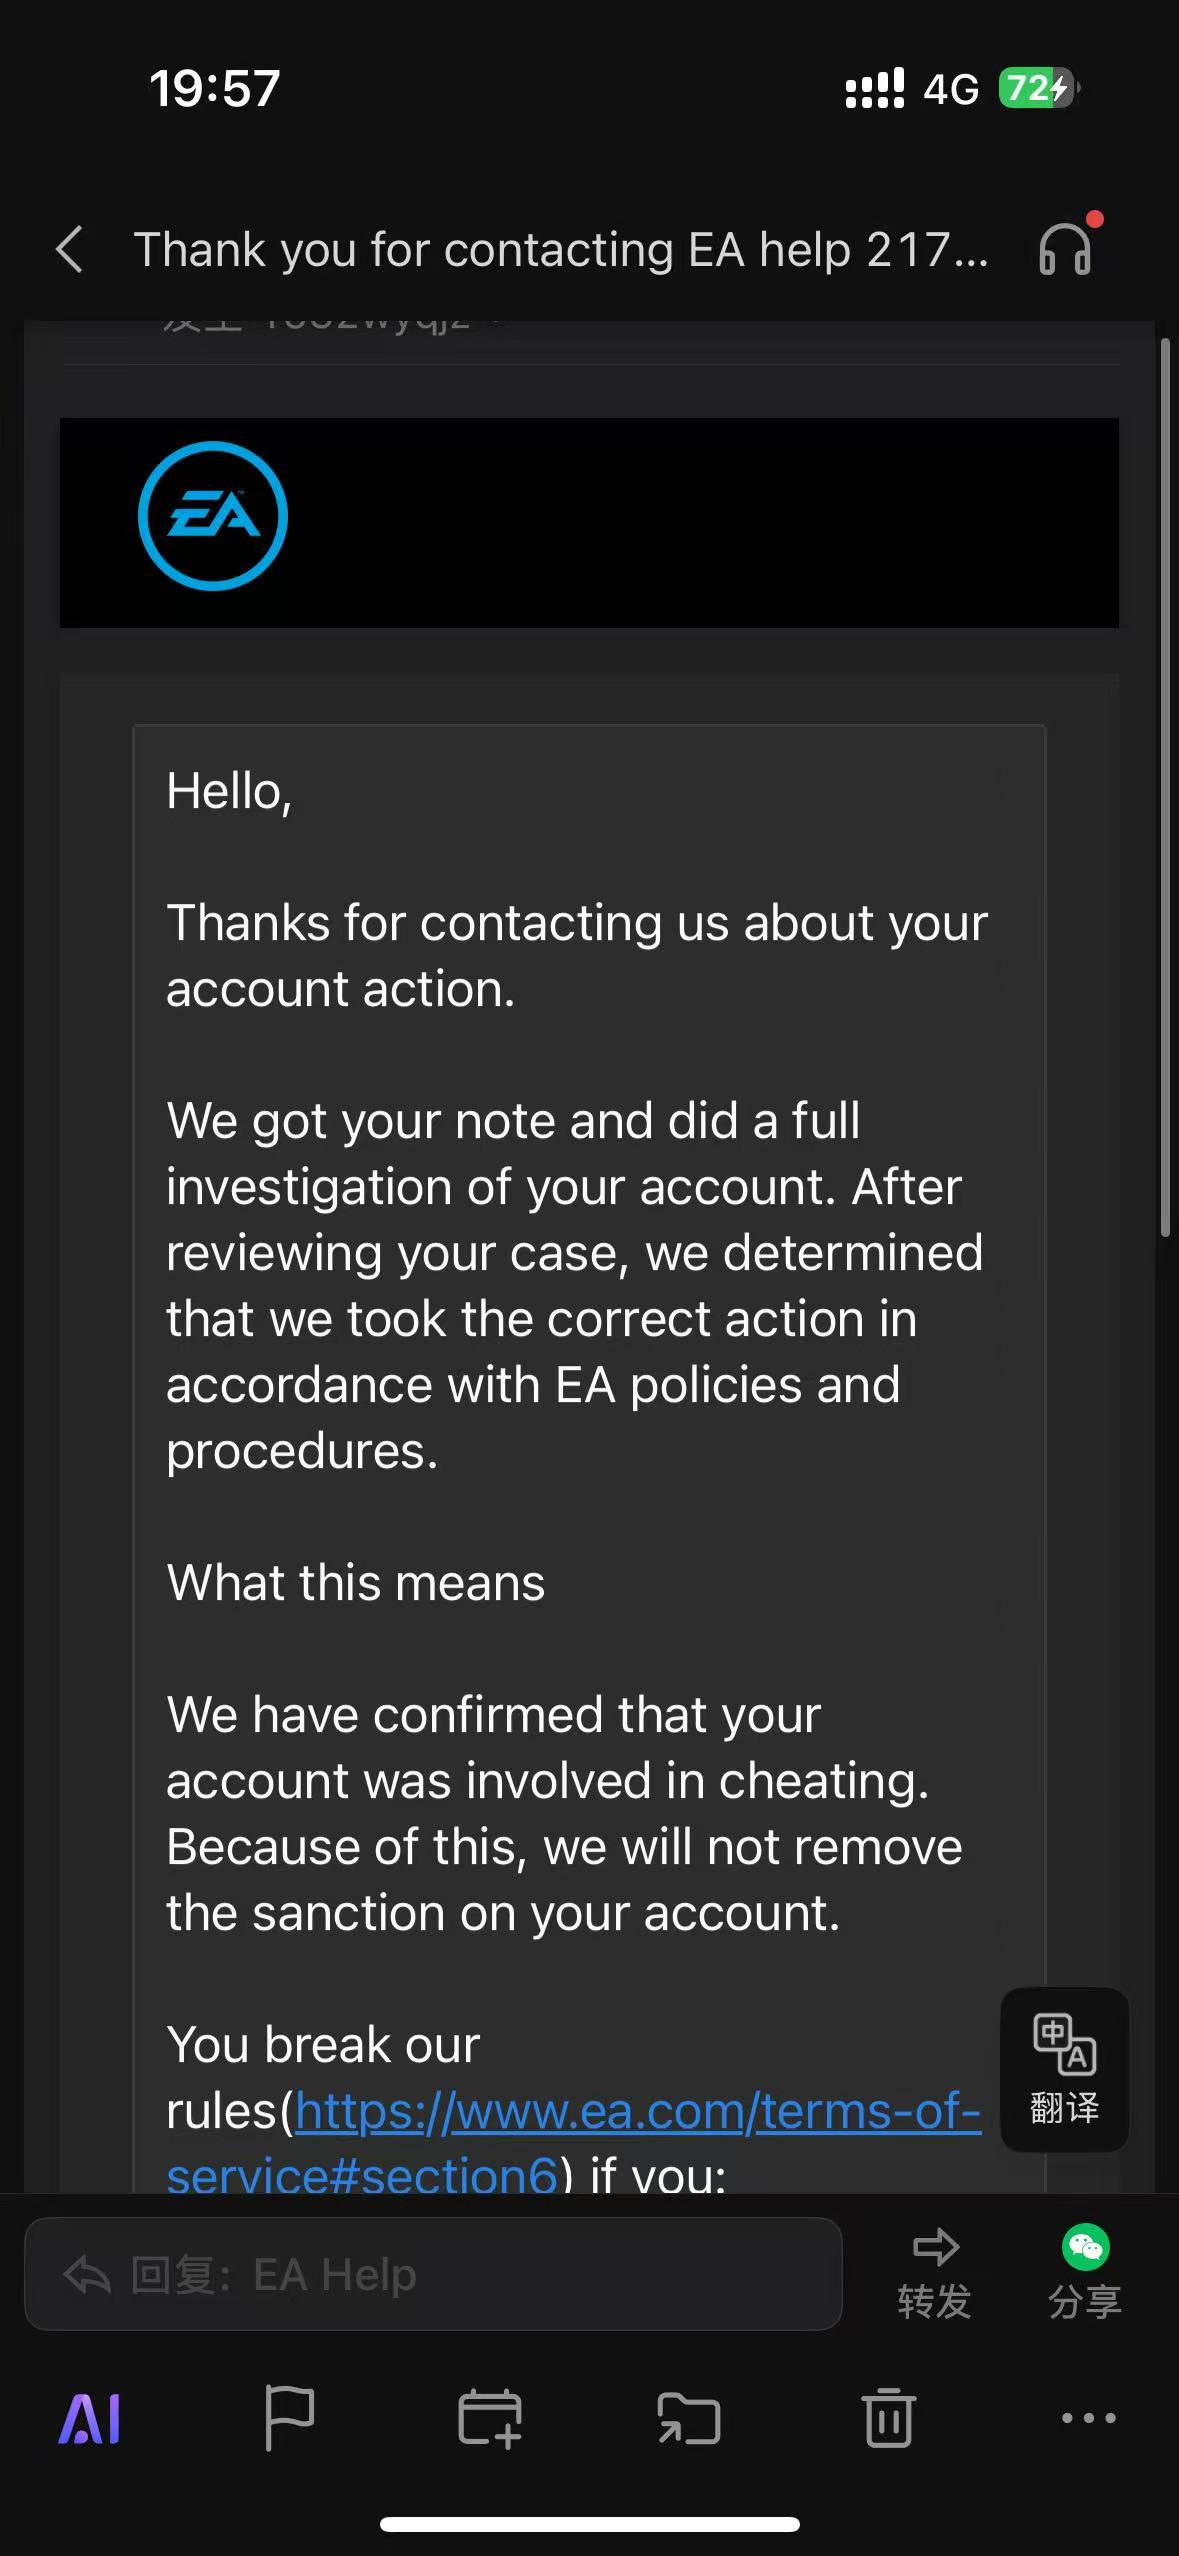Open the AI assistant icon
Screen dimensions: 1179x2556
pos(90,2420)
